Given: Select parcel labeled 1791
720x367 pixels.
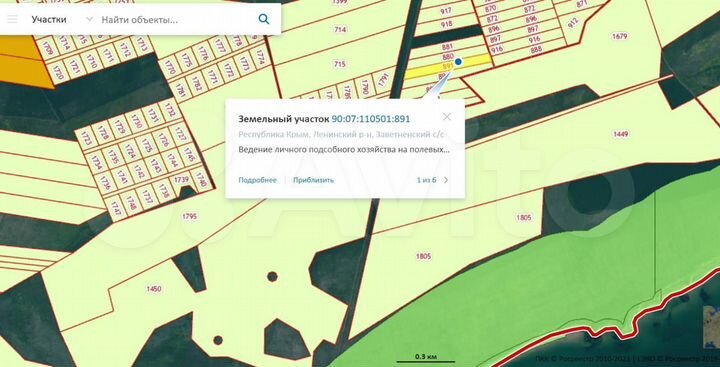Looking at the screenshot, I should [383, 80].
